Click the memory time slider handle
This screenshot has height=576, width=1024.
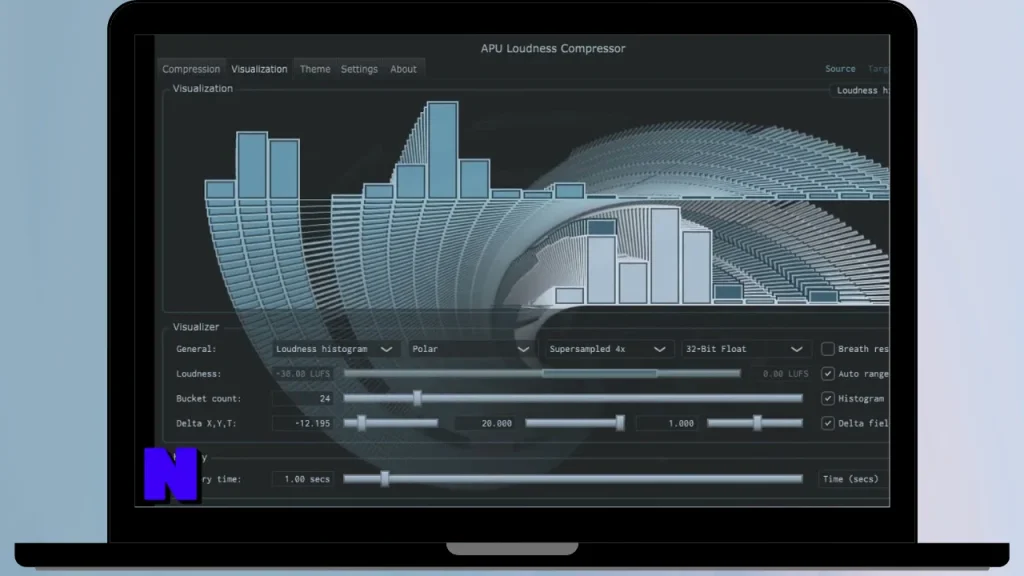[385, 479]
